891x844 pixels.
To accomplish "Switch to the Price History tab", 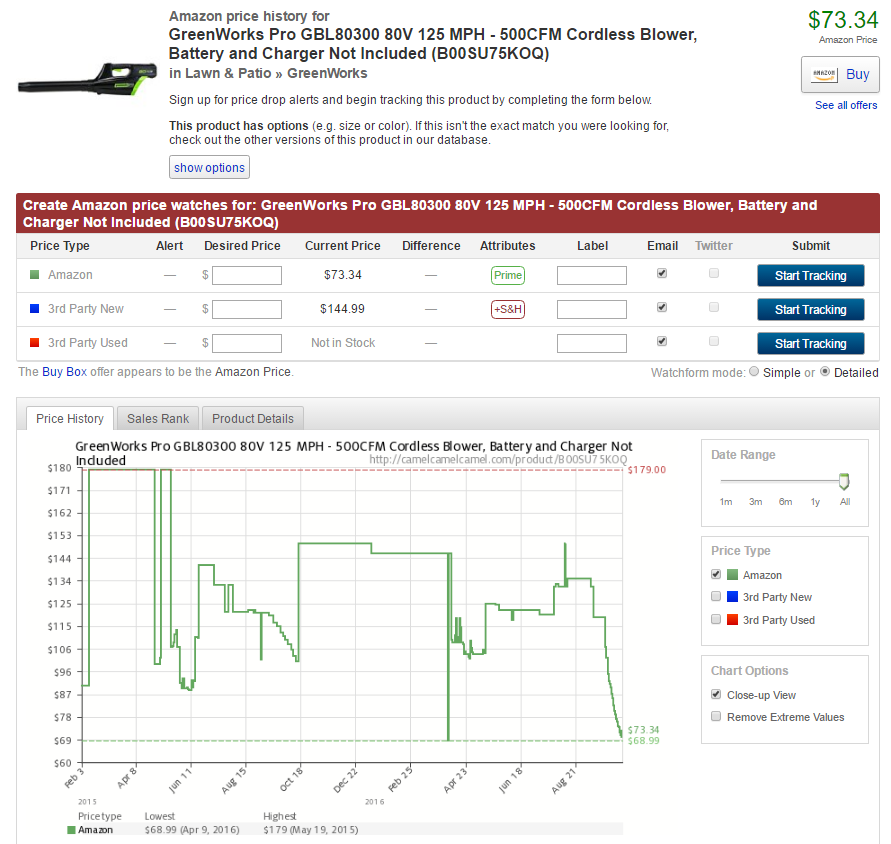I will click(x=70, y=418).
